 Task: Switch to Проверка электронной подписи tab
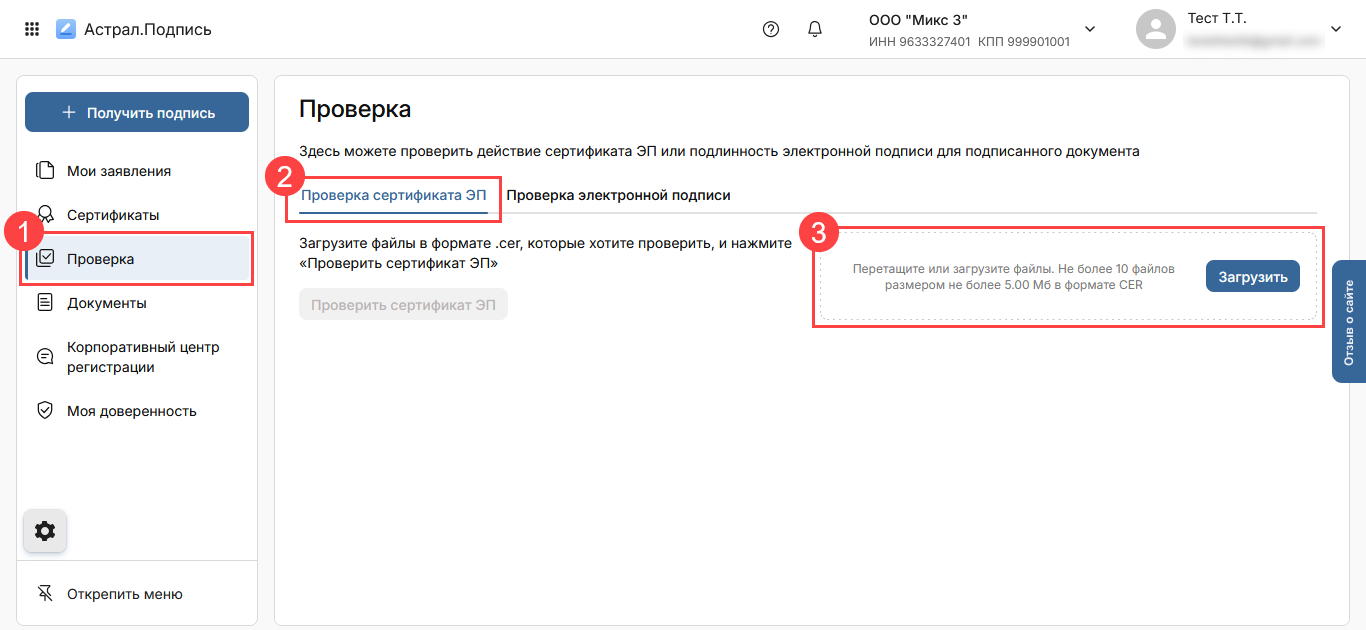[x=618, y=196]
